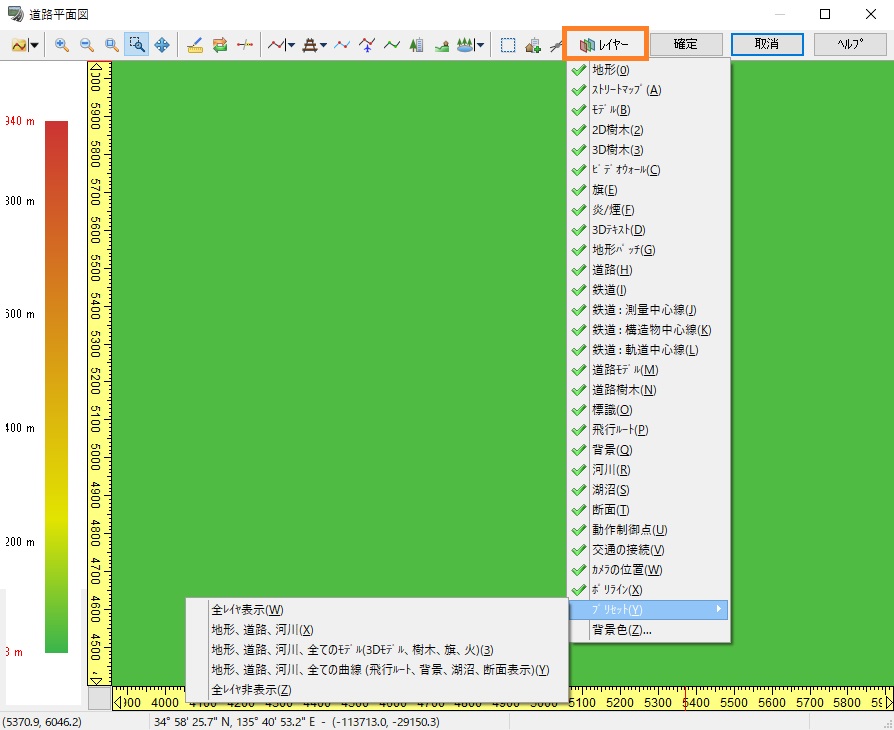Toggle the 3D樹木(3) layer
The image size is (894, 730).
[x=649, y=149]
